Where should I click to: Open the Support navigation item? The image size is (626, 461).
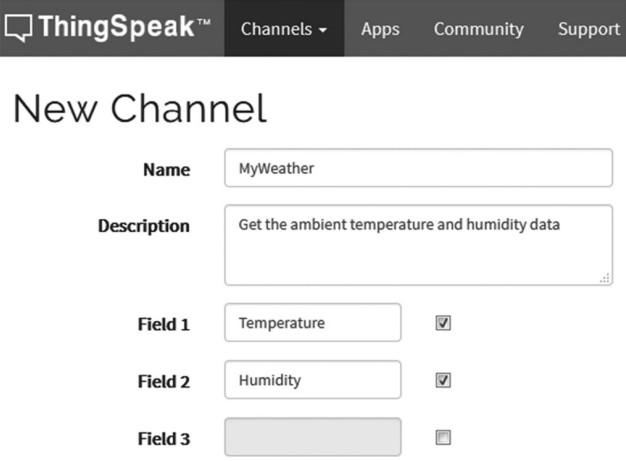(589, 29)
